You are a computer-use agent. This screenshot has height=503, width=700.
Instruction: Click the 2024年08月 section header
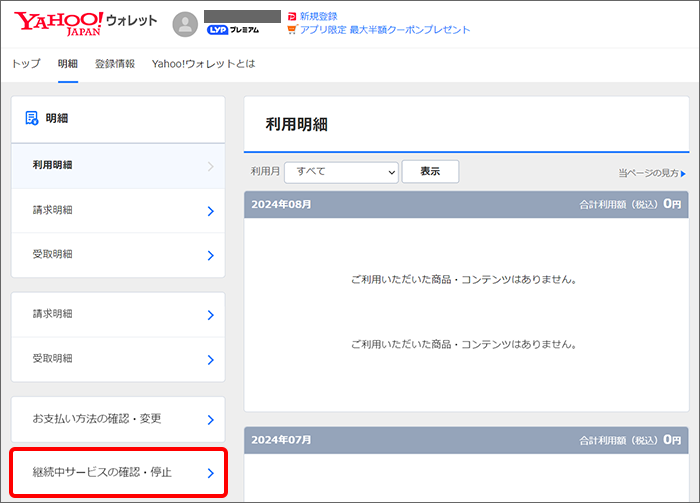point(466,204)
